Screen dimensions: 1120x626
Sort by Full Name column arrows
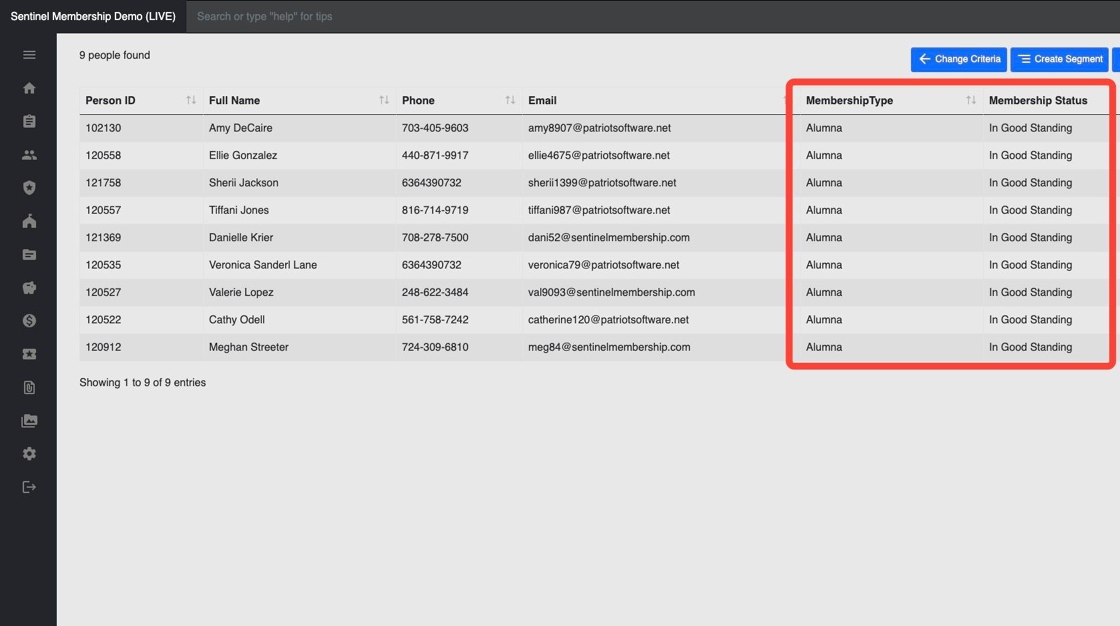(384, 100)
